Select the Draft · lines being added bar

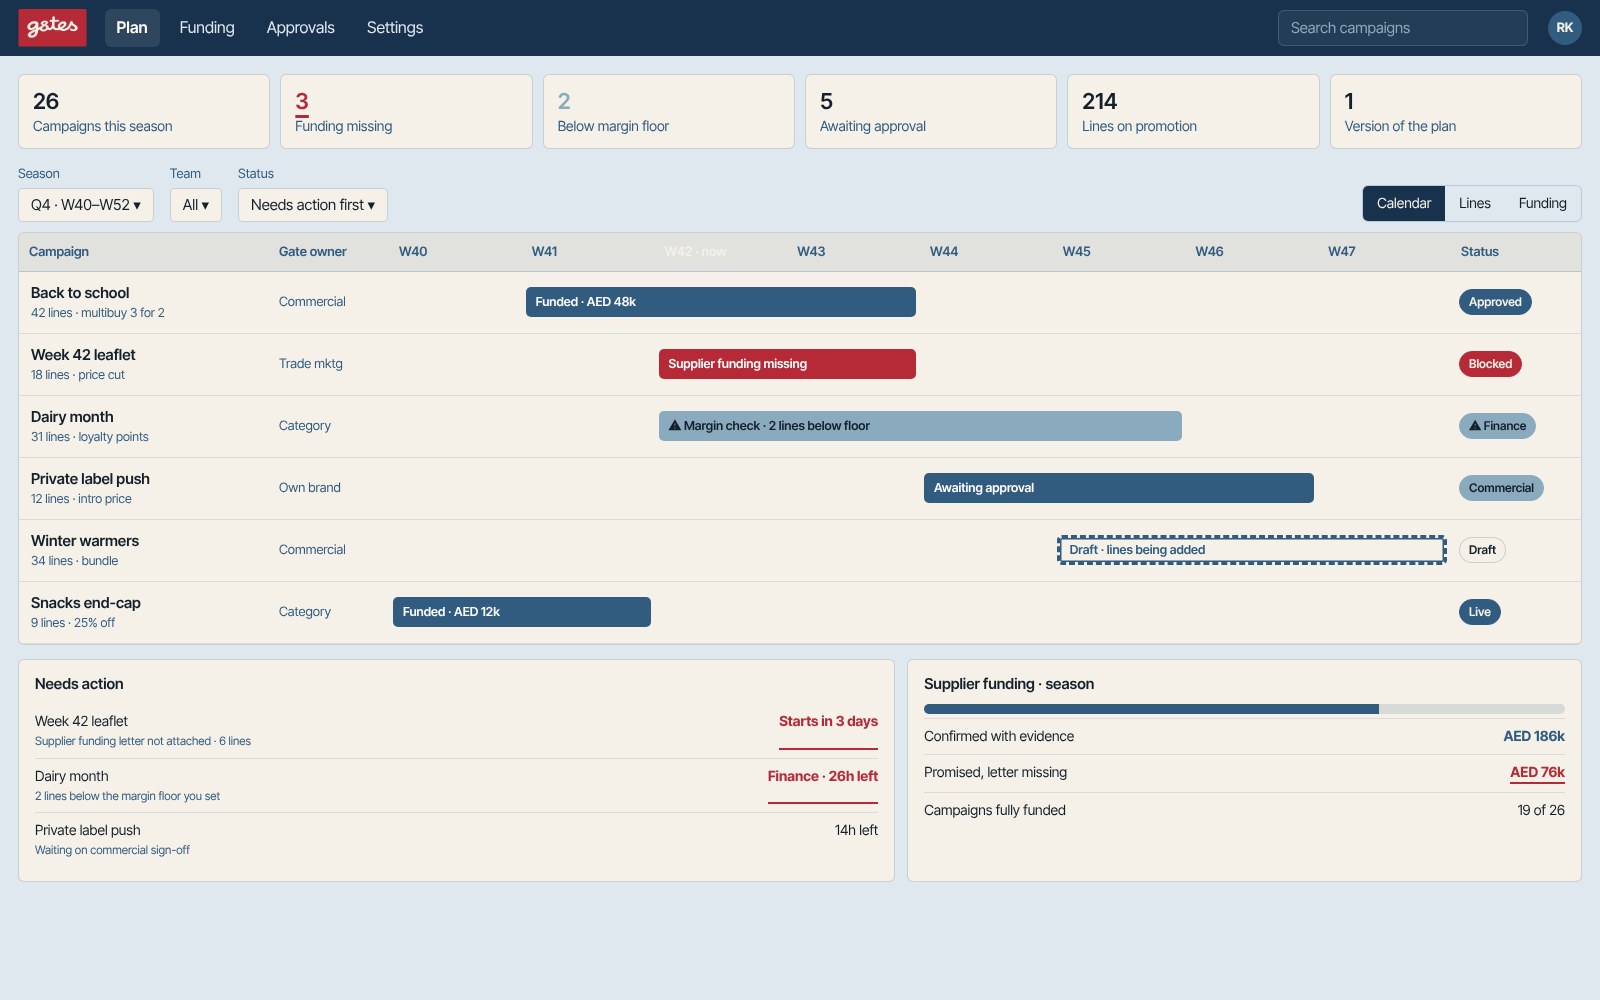pos(1252,550)
